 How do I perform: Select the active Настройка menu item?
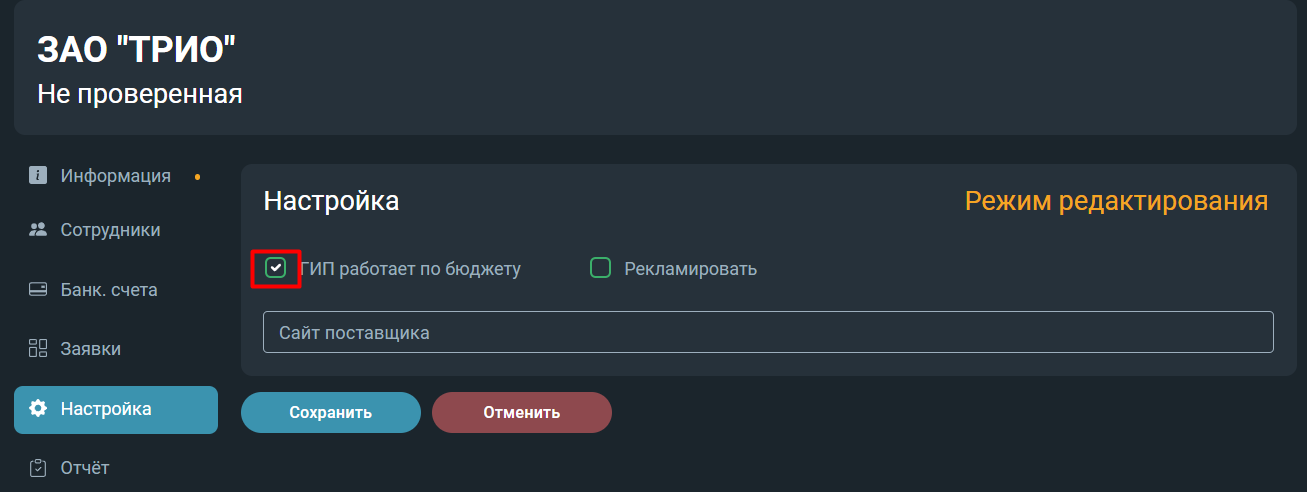click(x=116, y=410)
